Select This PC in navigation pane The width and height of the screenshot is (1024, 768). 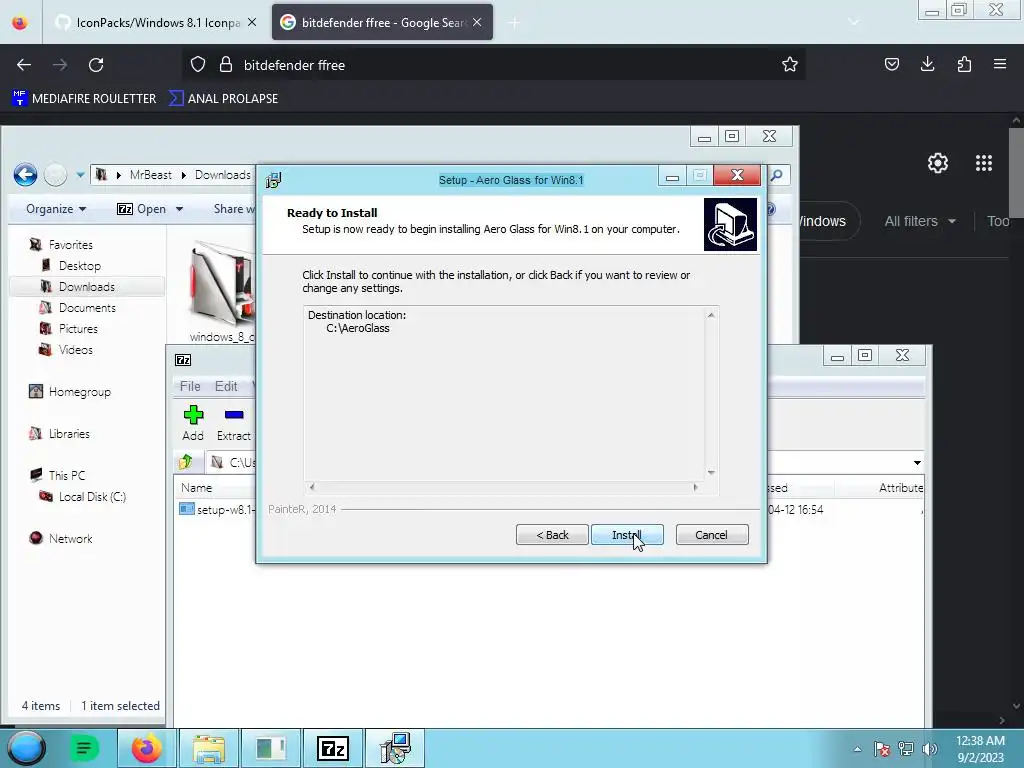pos(67,475)
